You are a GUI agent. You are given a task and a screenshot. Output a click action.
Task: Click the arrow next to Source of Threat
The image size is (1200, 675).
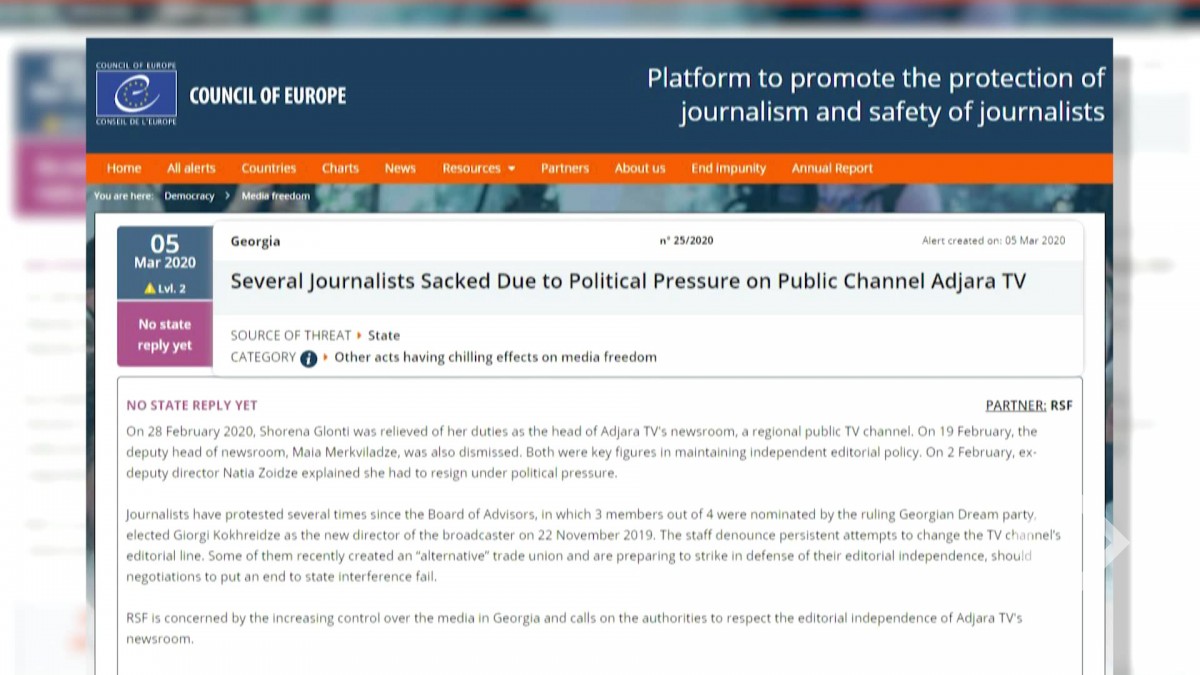tap(360, 336)
